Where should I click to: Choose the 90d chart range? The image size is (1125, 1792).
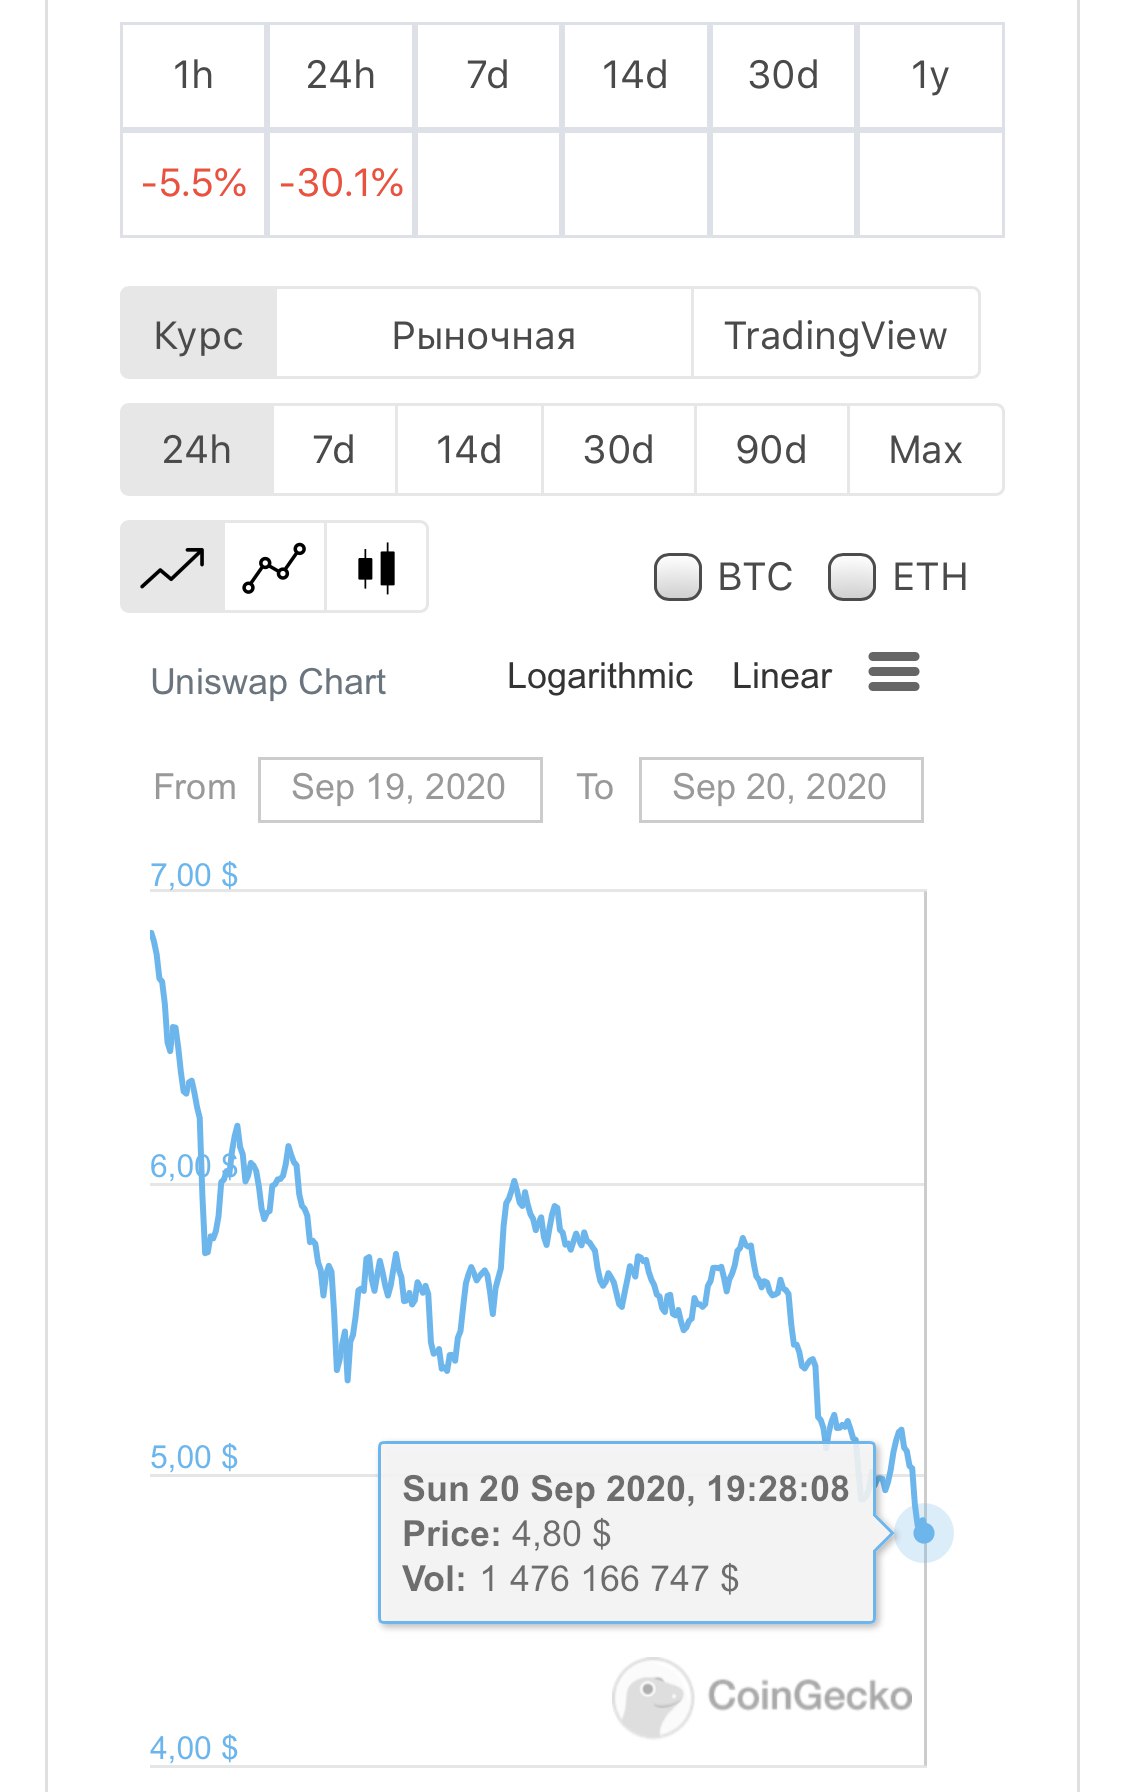pos(771,449)
